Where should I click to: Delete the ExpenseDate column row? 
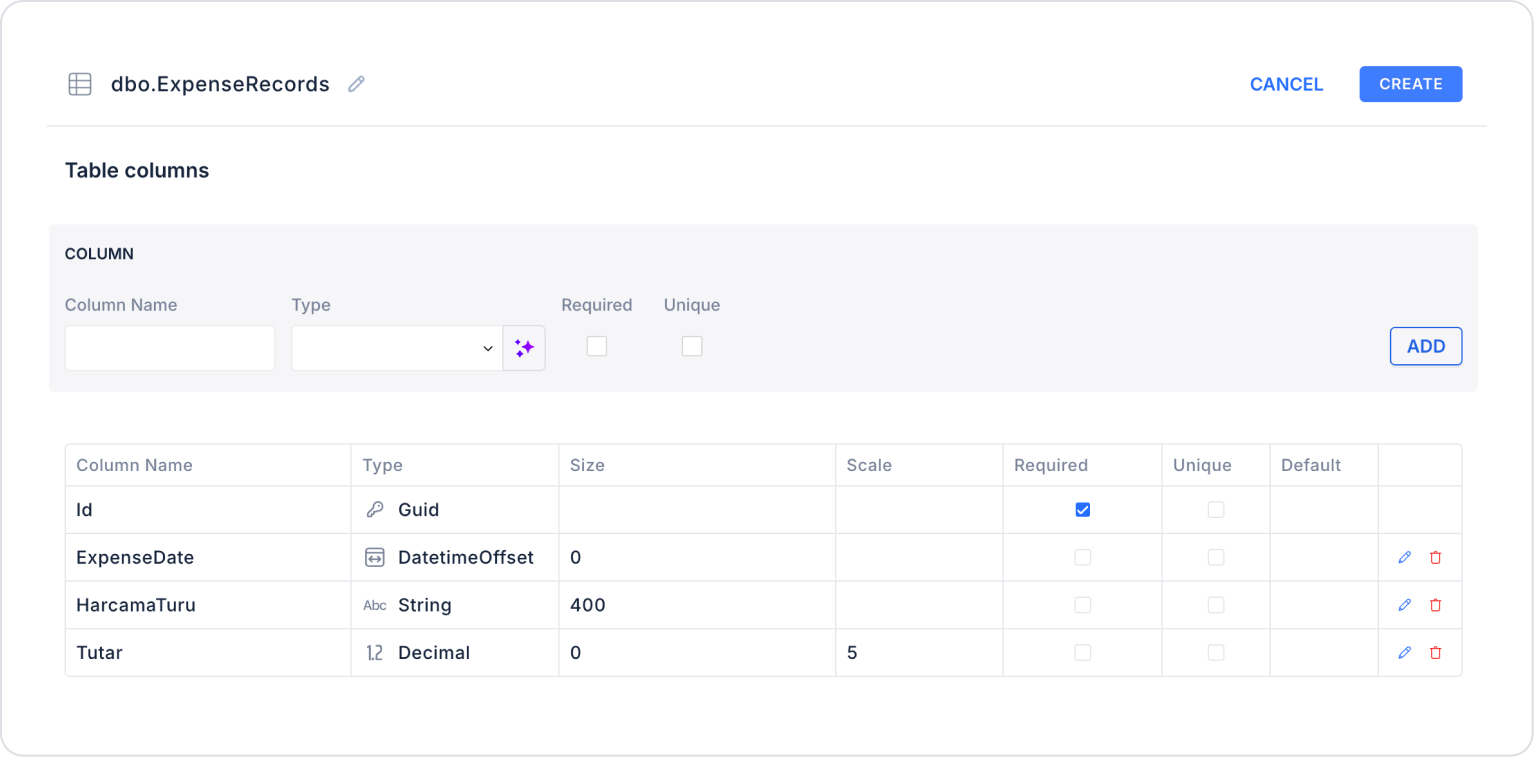point(1436,557)
